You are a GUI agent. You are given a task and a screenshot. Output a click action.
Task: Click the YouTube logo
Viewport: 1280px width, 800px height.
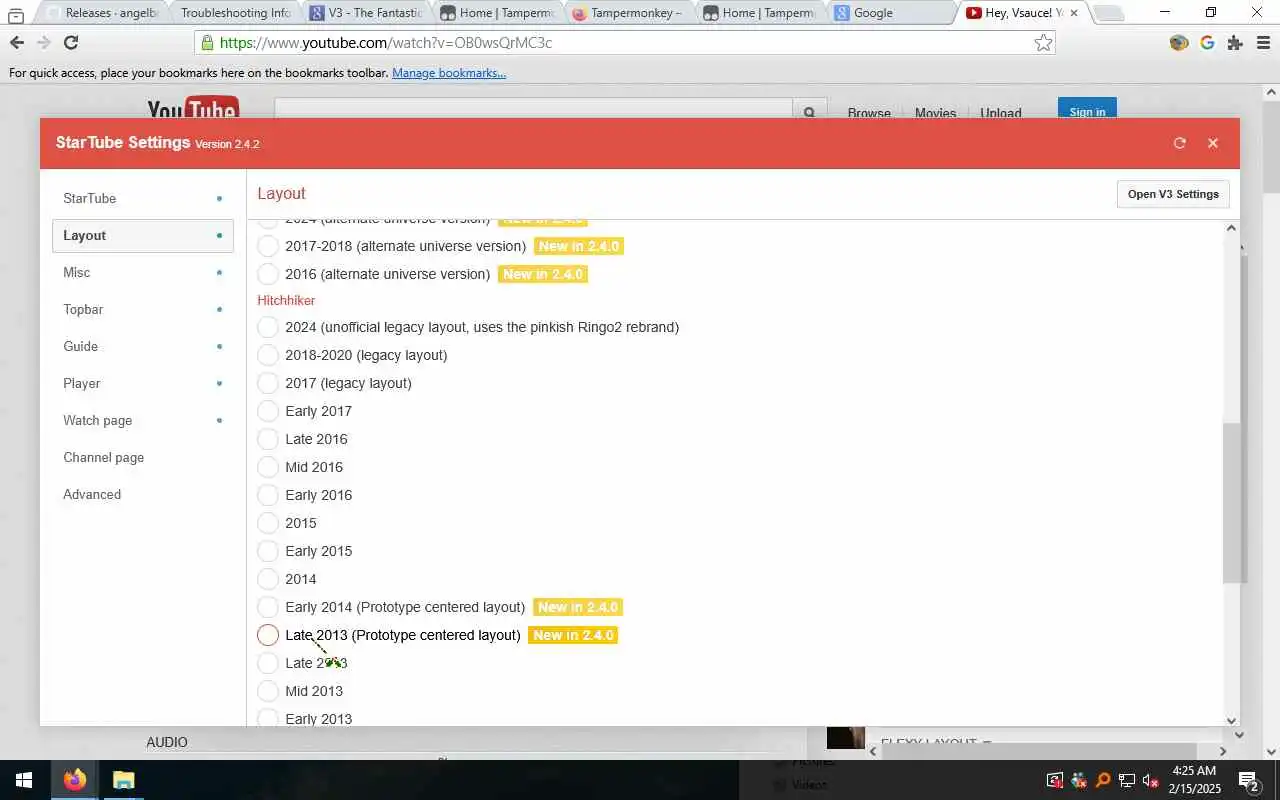[192, 110]
